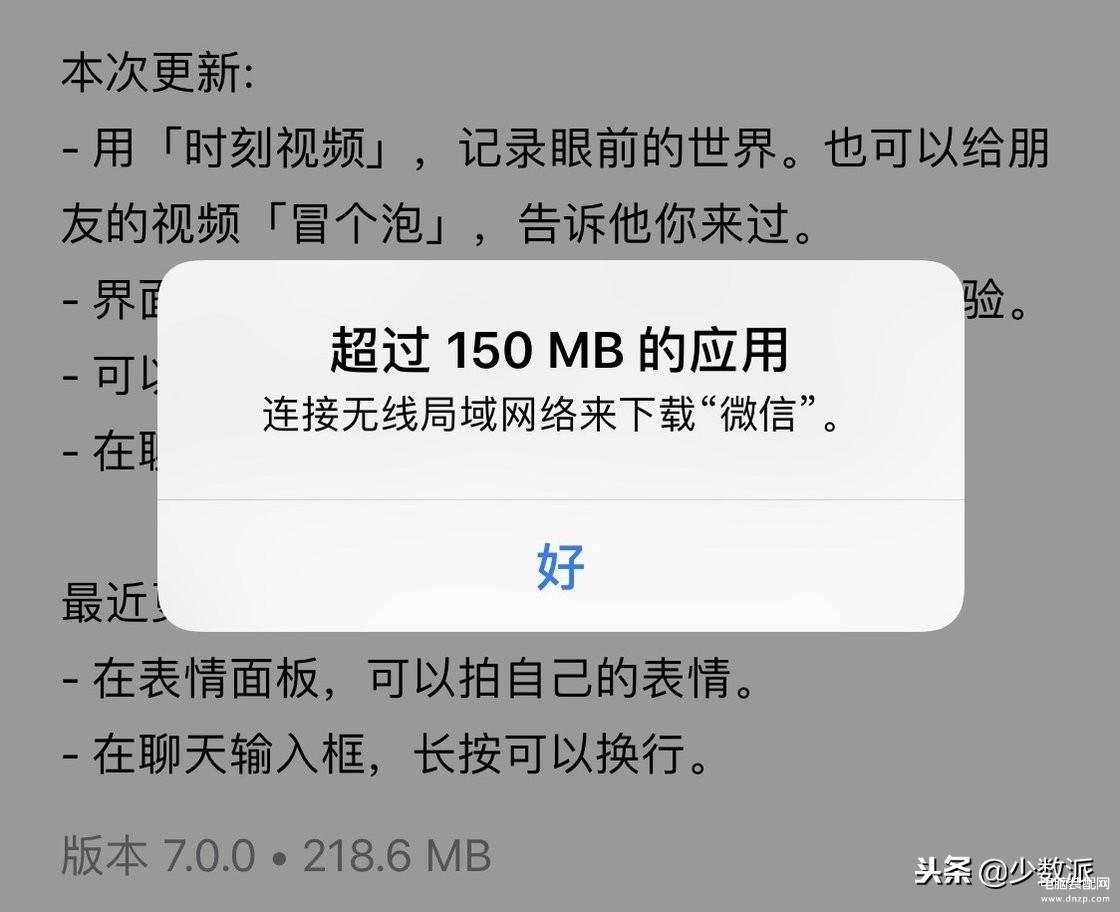Click the 218.6 MB app size text
This screenshot has height=912, width=1120.
pos(397,855)
